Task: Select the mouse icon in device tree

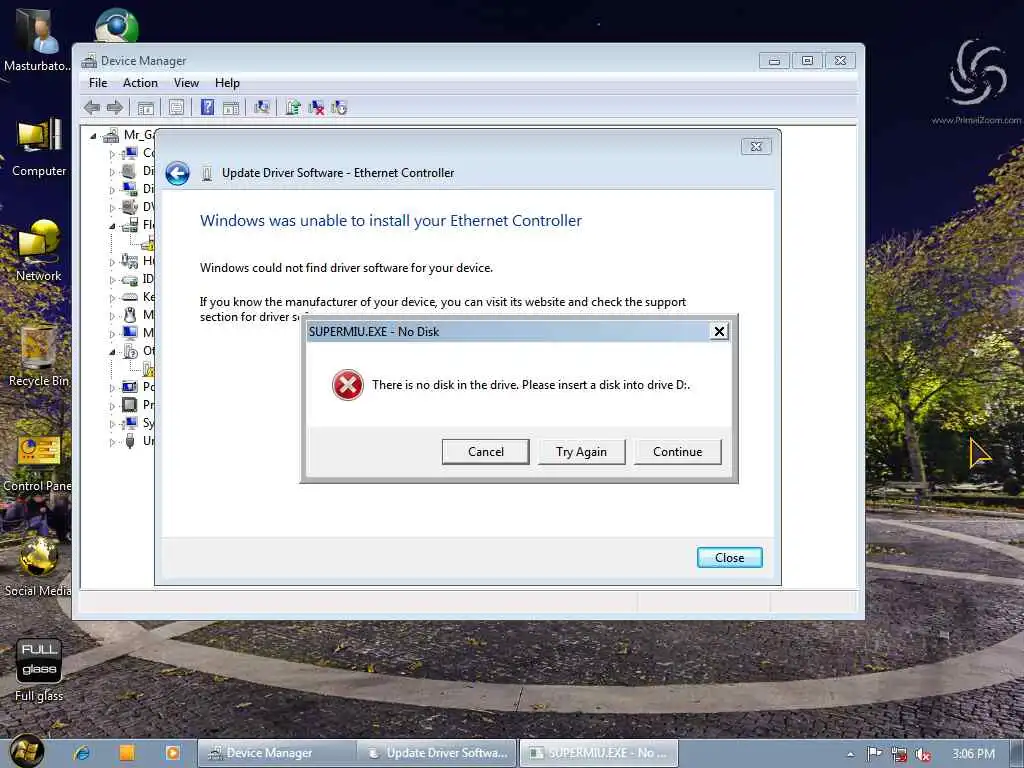Action: [130, 315]
